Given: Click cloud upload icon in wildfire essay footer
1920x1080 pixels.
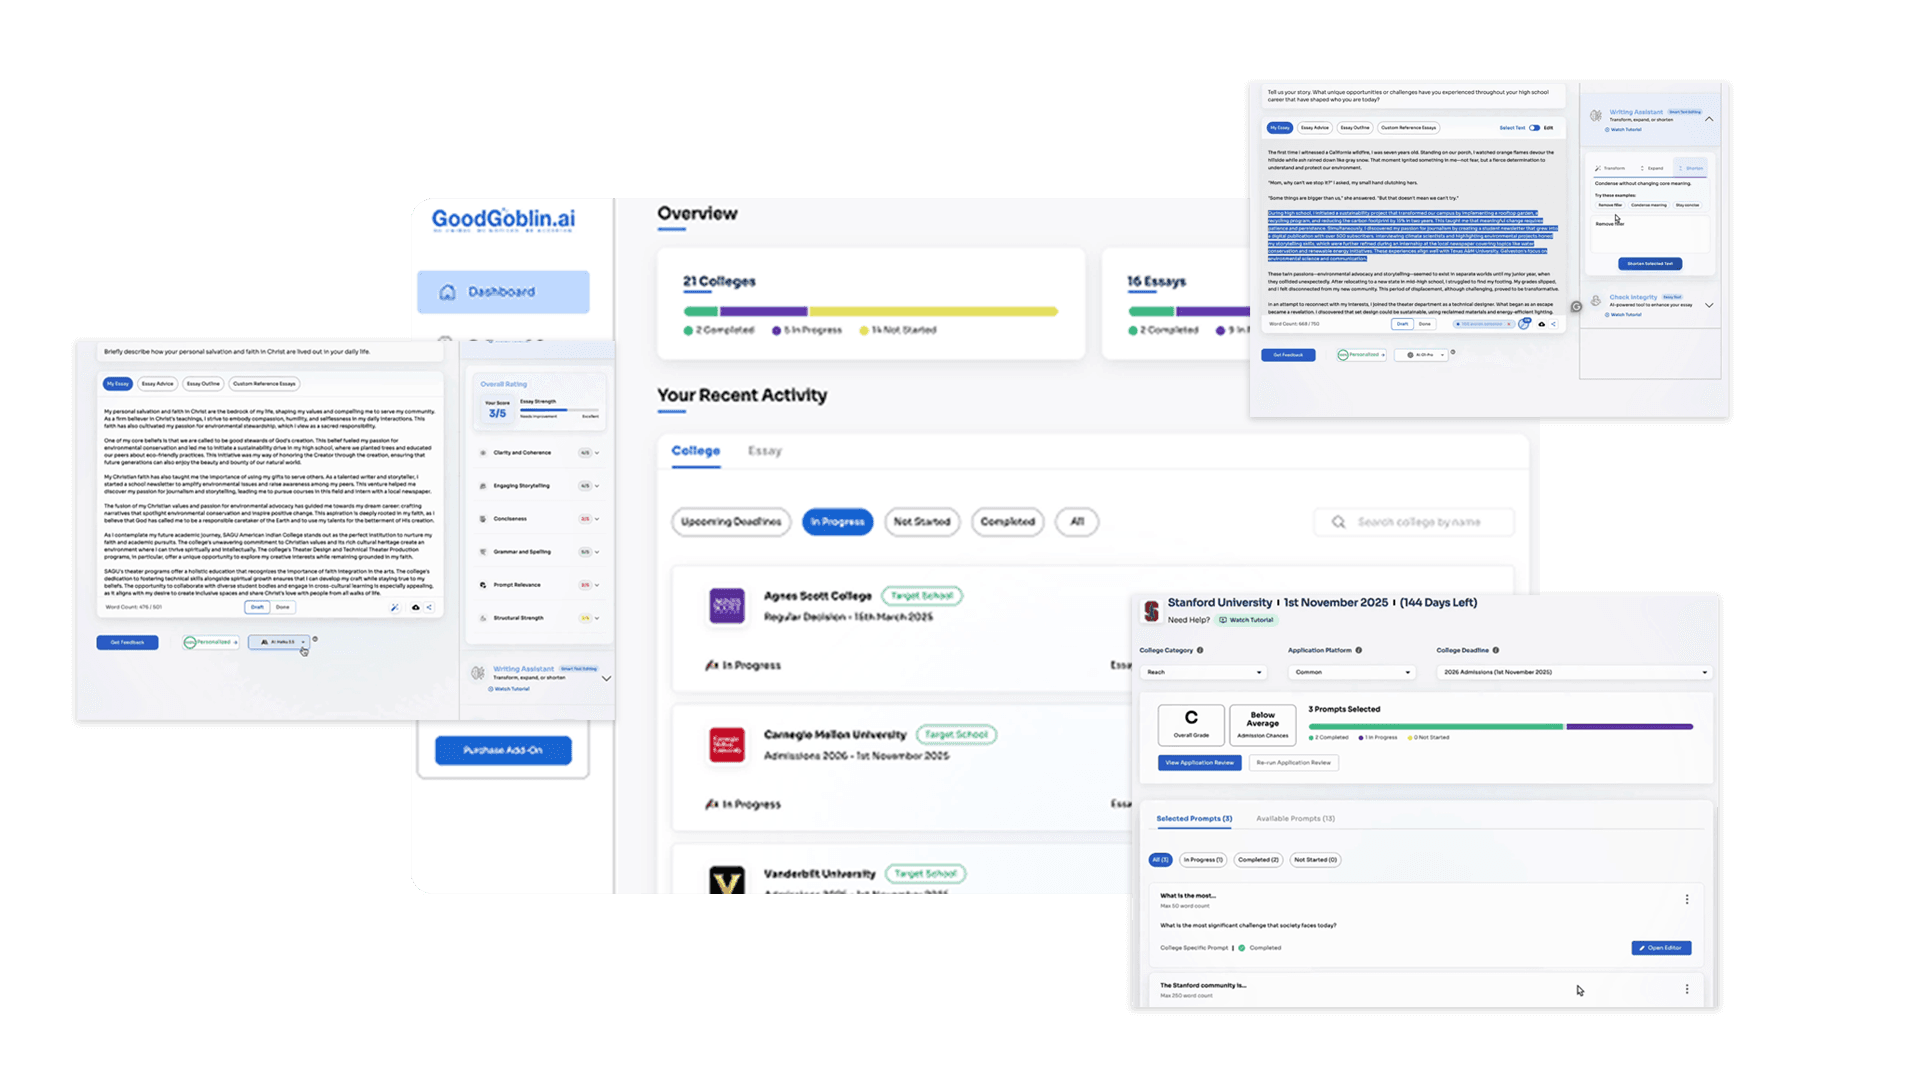Looking at the screenshot, I should (1541, 324).
